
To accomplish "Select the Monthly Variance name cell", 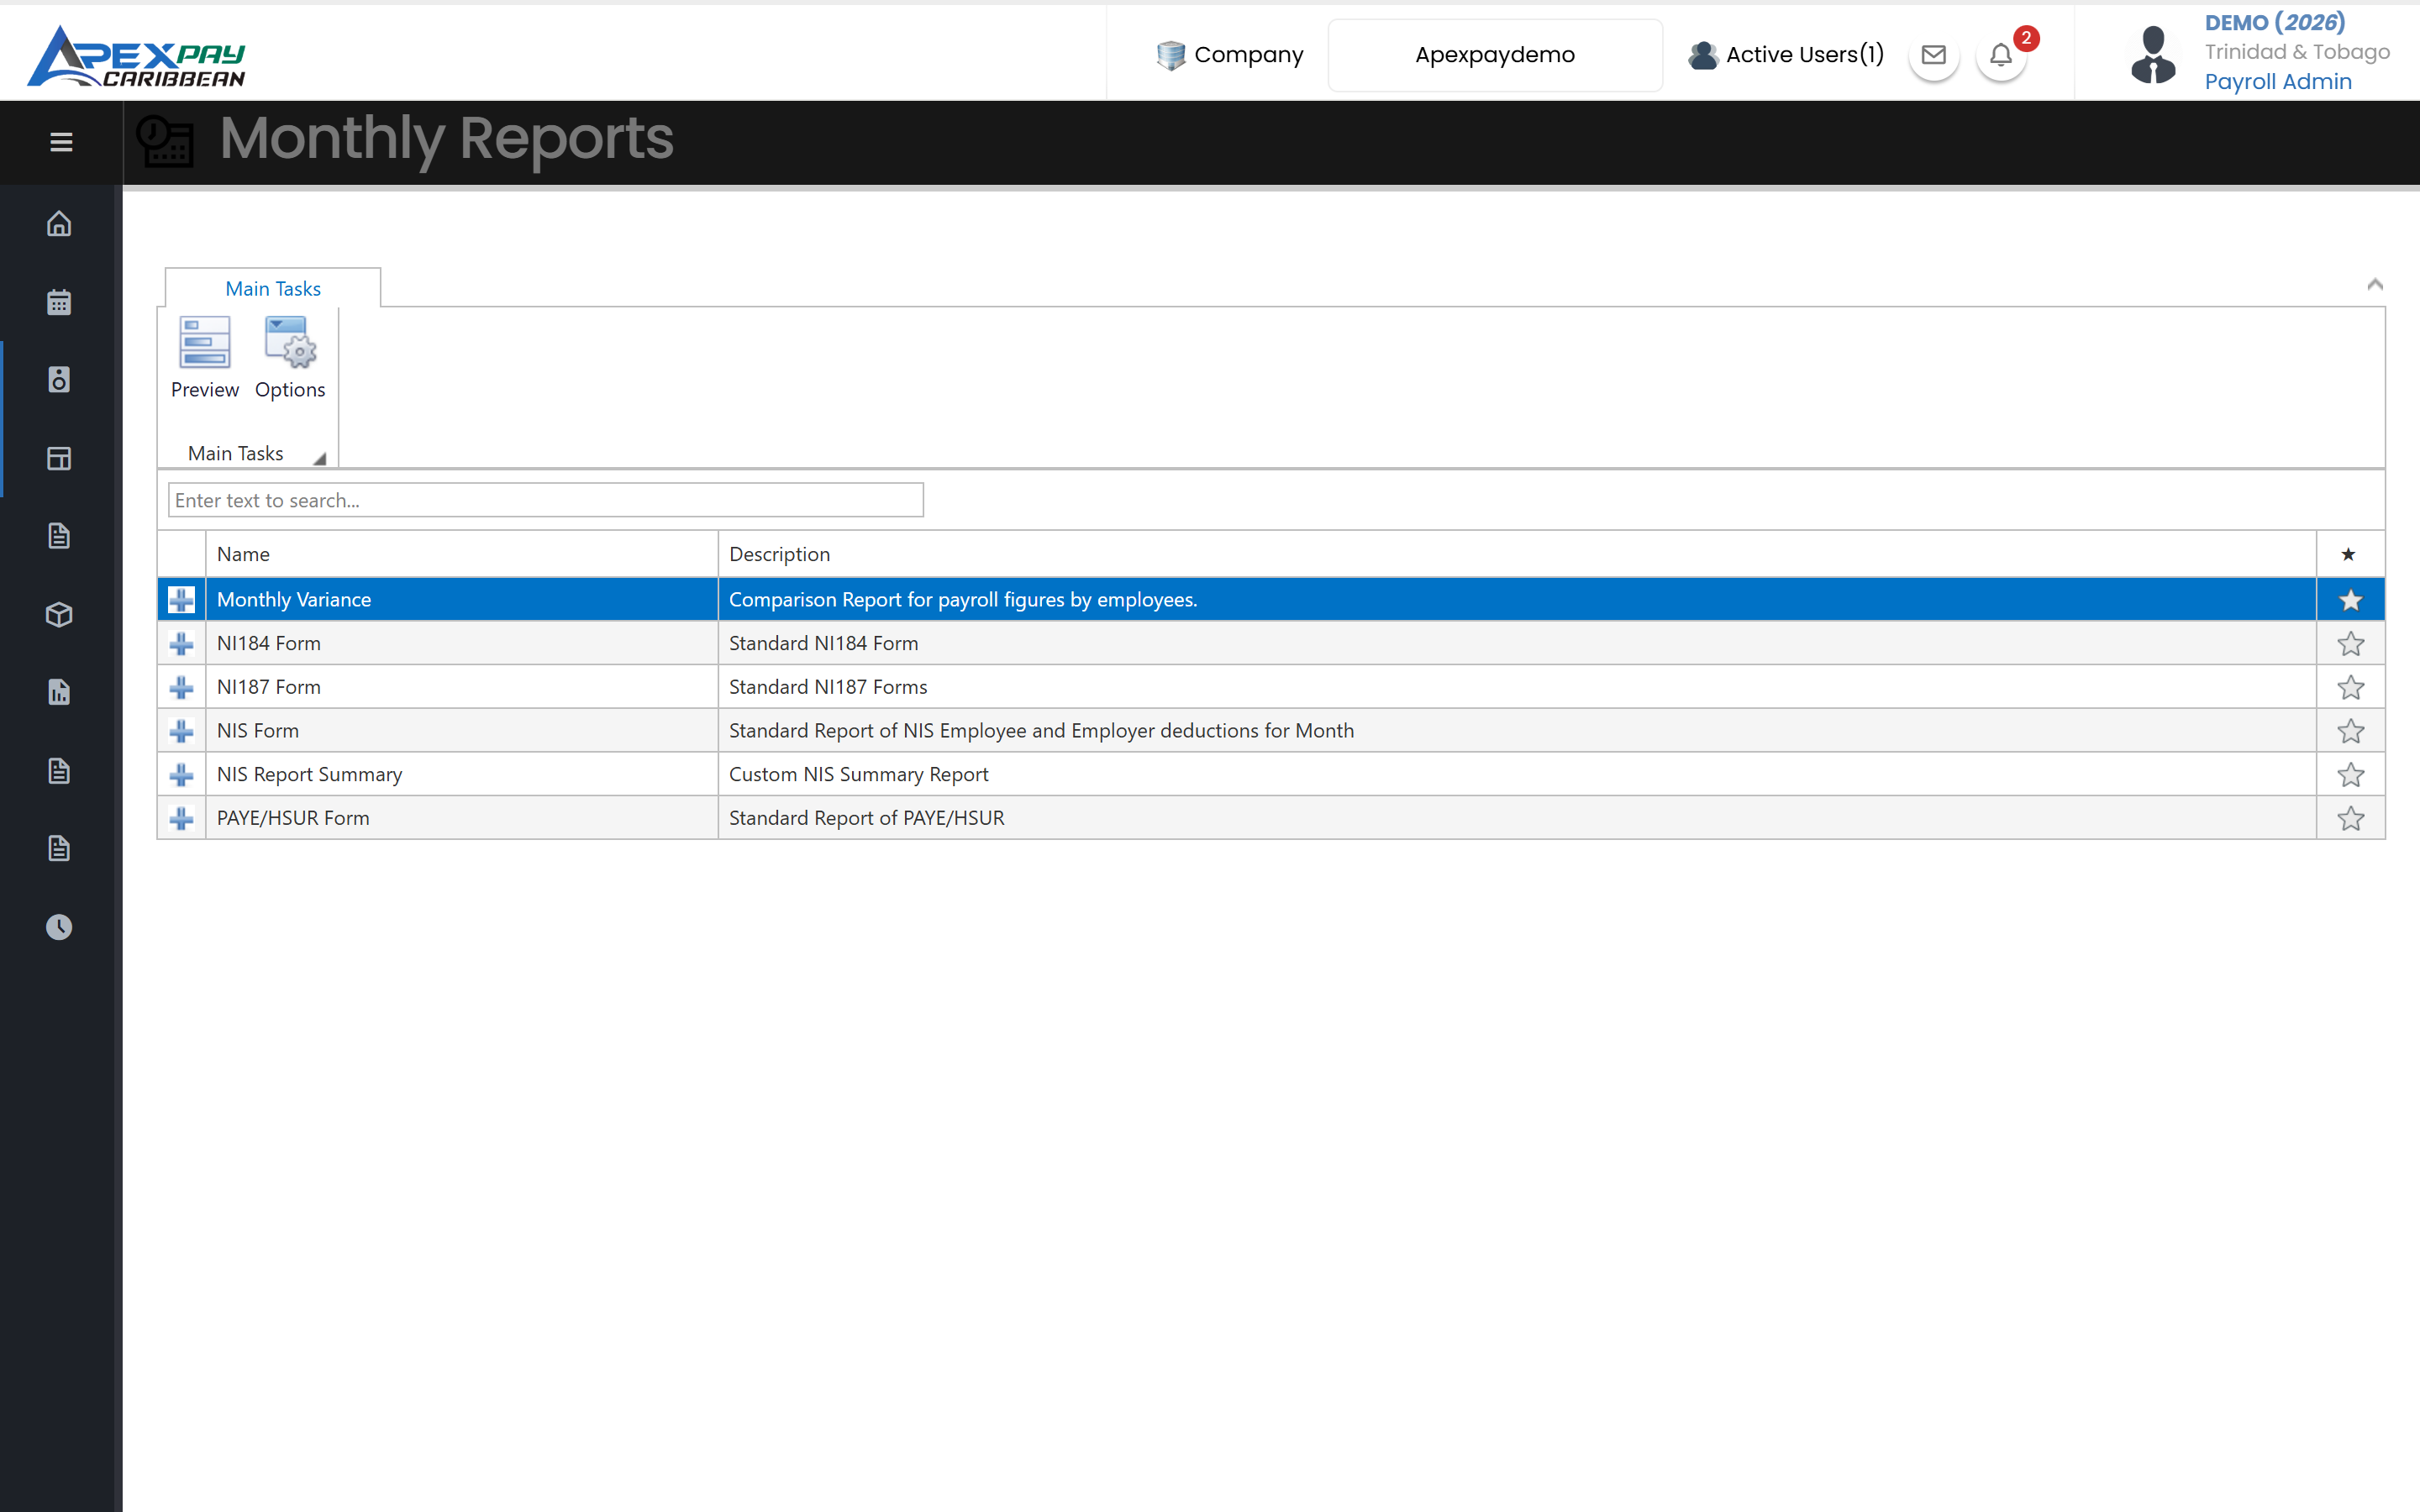I will tap(461, 600).
